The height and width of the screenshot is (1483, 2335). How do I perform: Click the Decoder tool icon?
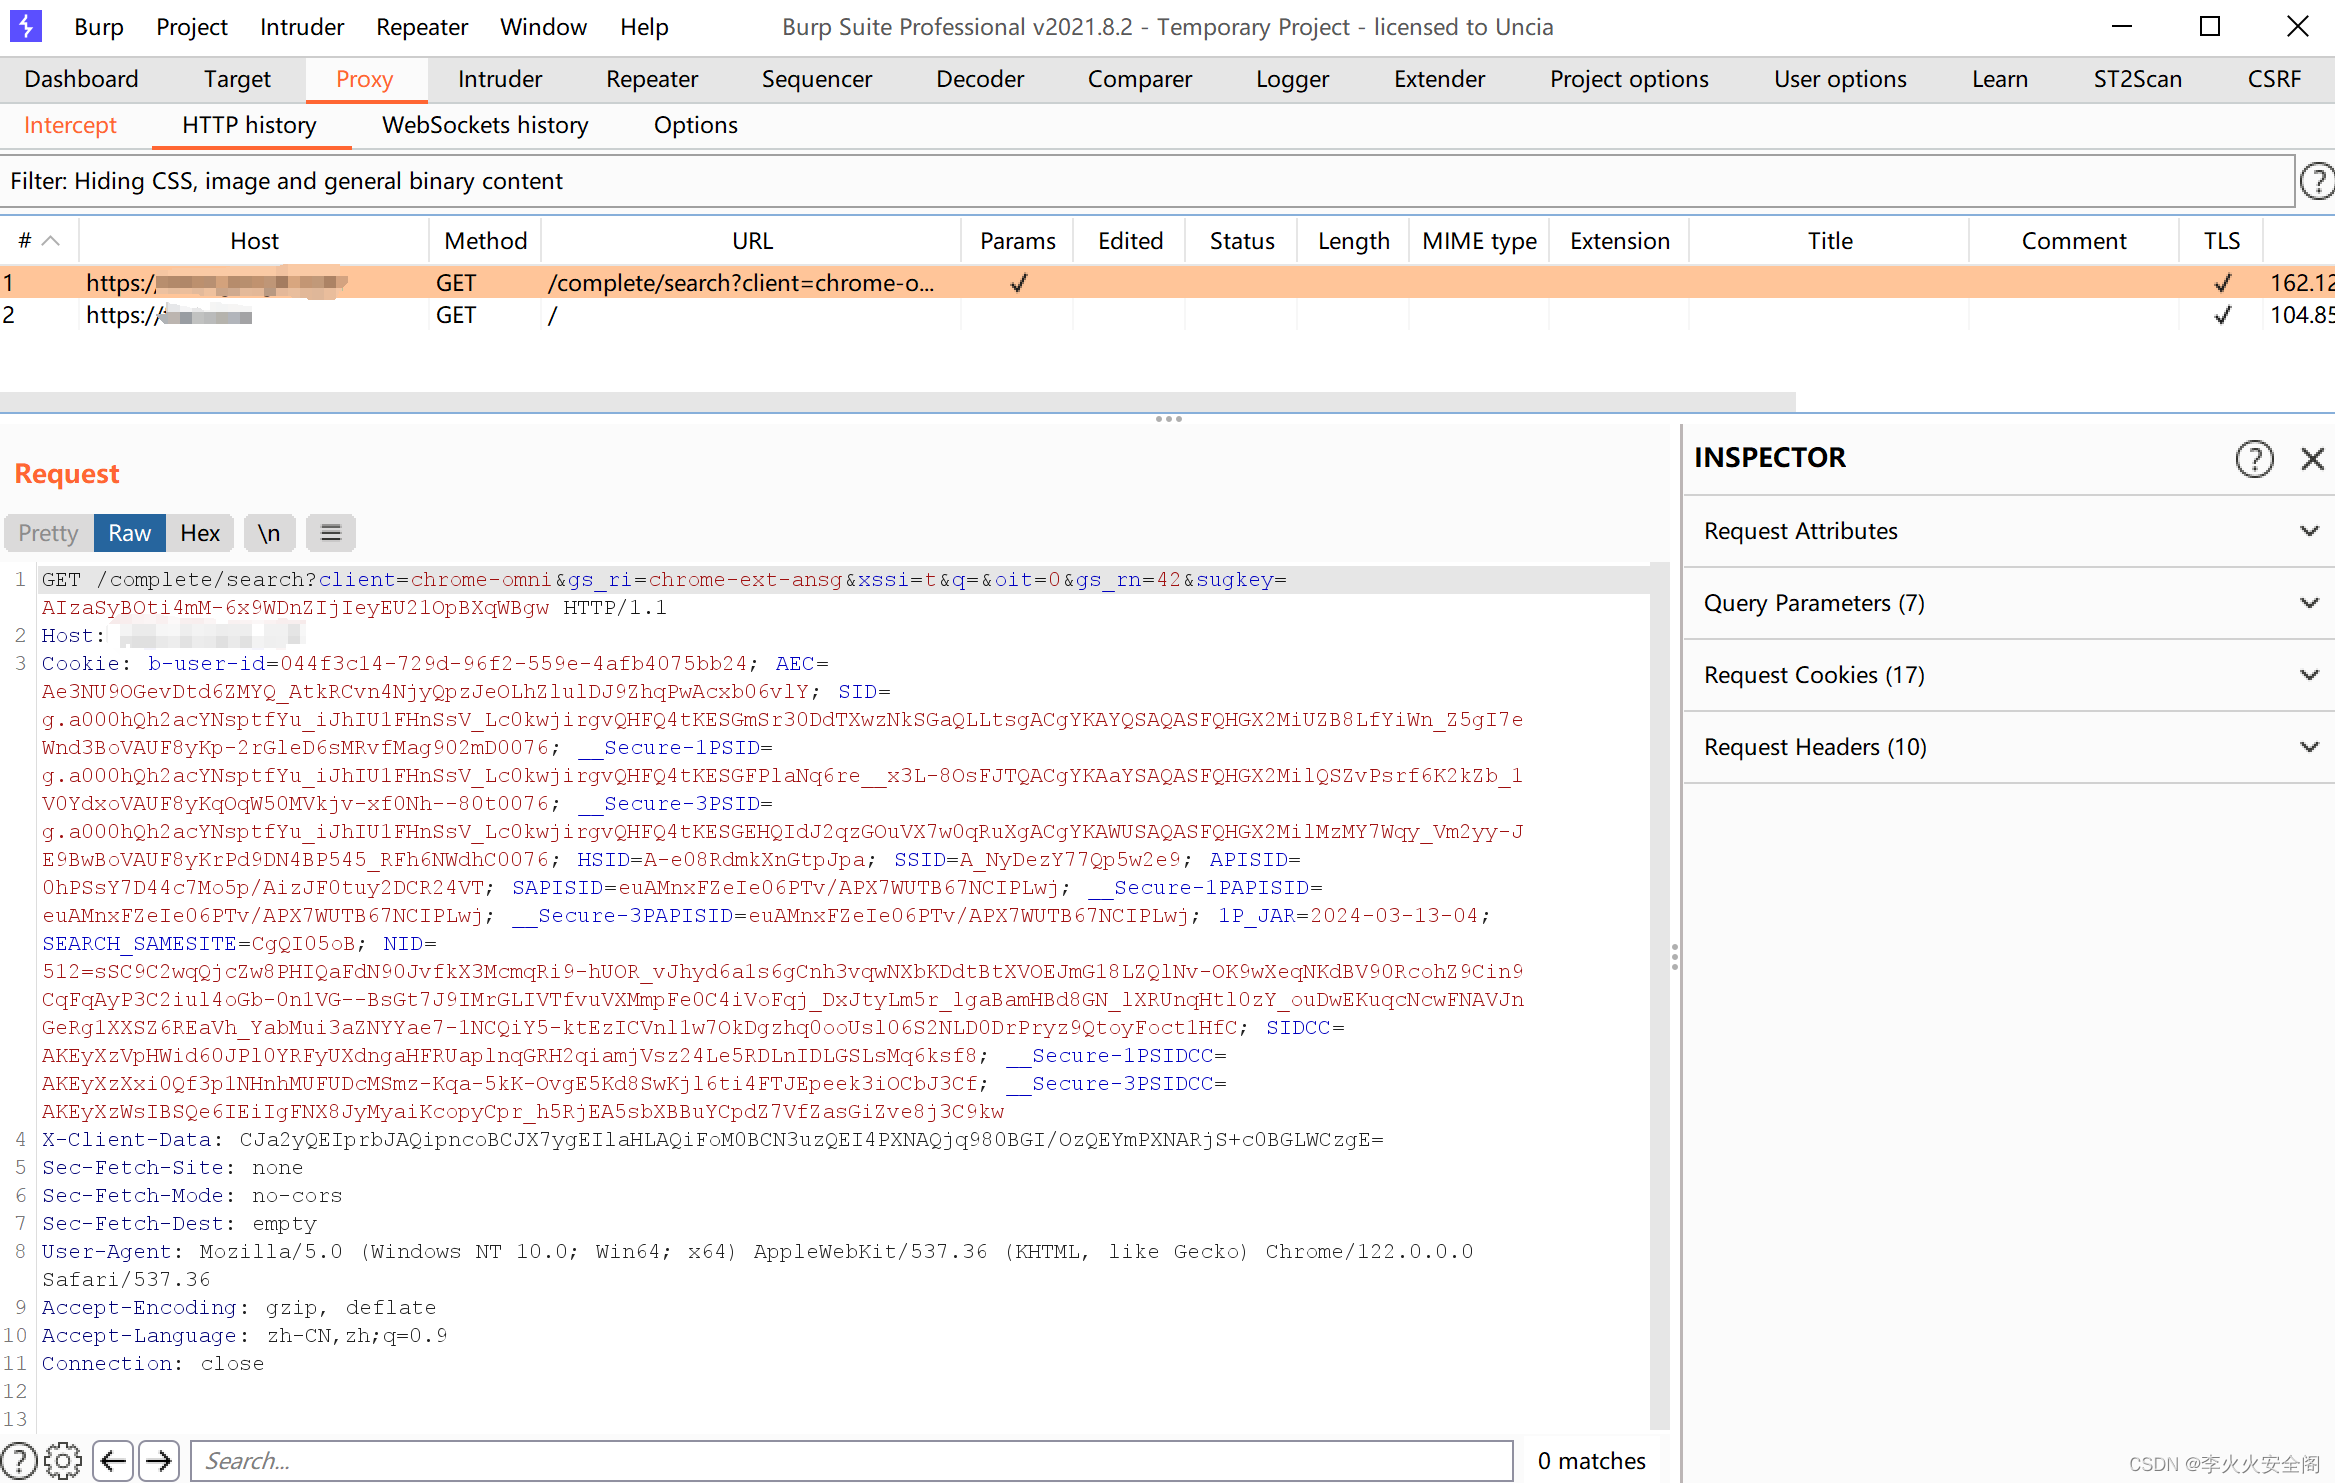pyautogui.click(x=979, y=77)
